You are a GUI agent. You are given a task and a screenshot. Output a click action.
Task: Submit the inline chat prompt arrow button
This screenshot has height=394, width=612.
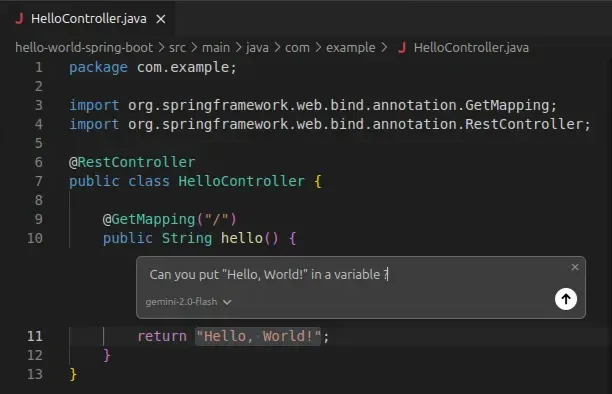point(566,299)
